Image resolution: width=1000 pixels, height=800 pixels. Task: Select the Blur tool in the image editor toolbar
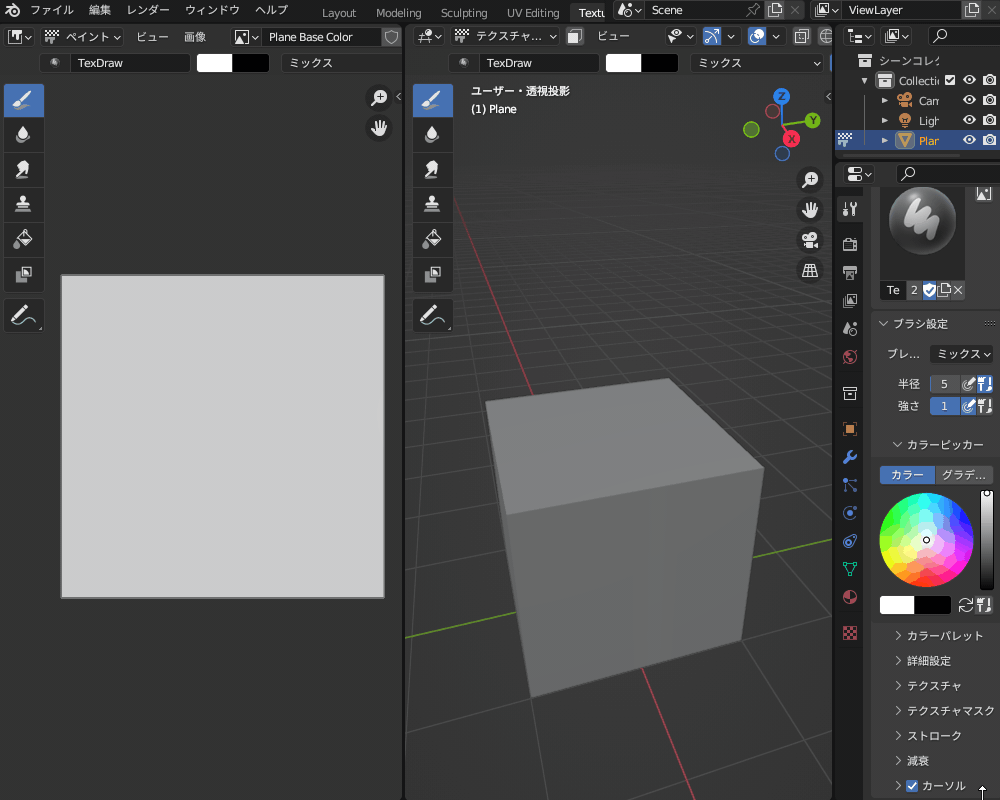pos(23,134)
